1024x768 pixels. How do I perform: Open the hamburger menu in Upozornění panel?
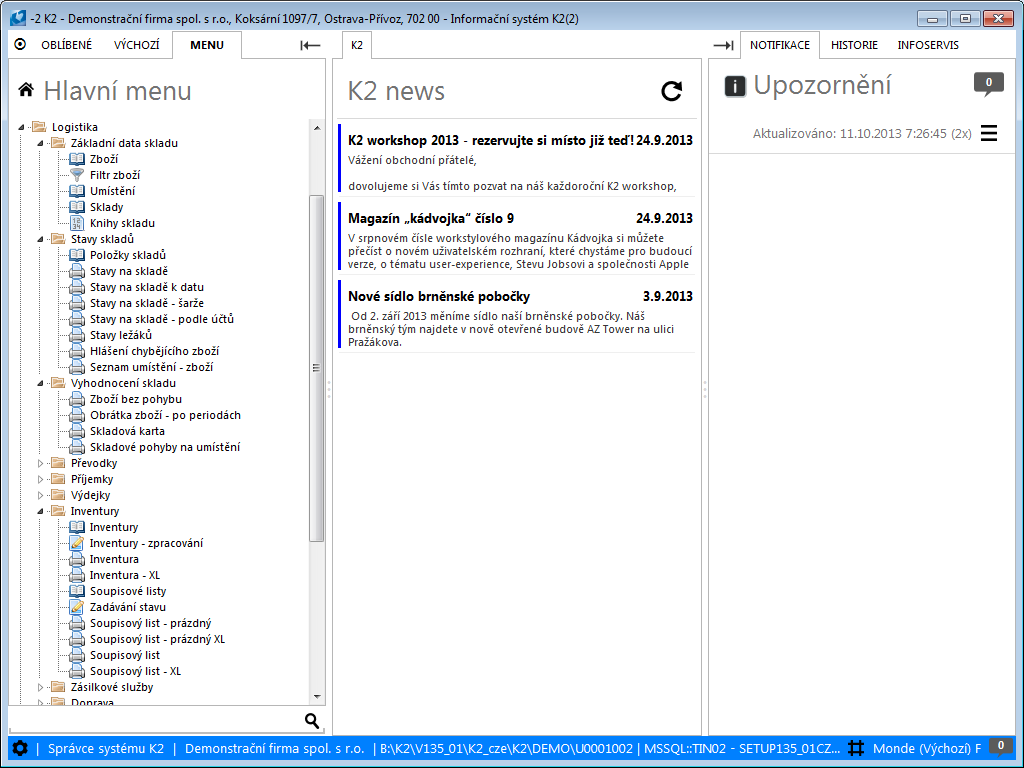989,133
